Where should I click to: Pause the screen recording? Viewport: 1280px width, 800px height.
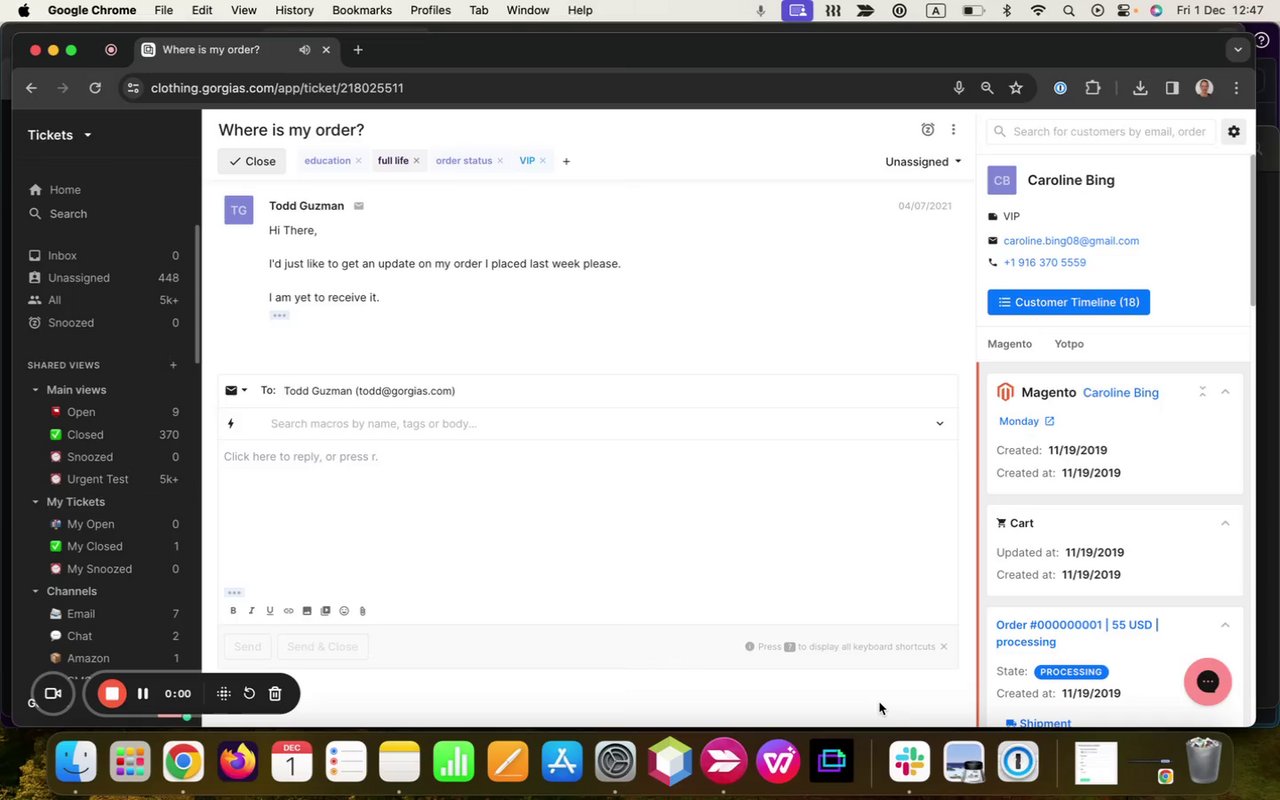point(143,693)
